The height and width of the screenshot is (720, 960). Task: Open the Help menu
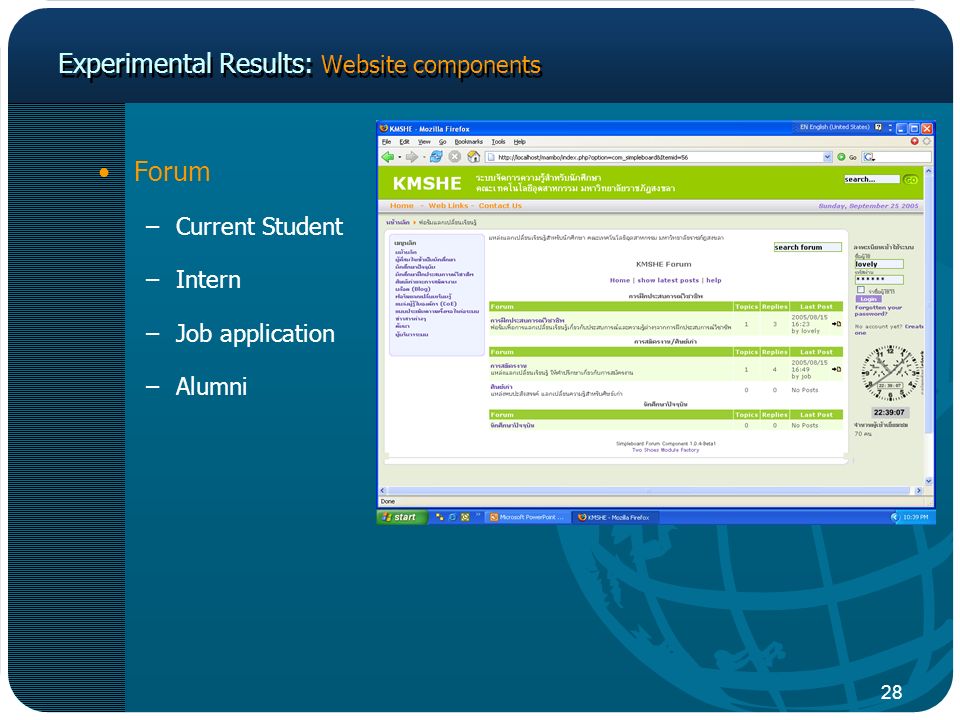pos(519,141)
